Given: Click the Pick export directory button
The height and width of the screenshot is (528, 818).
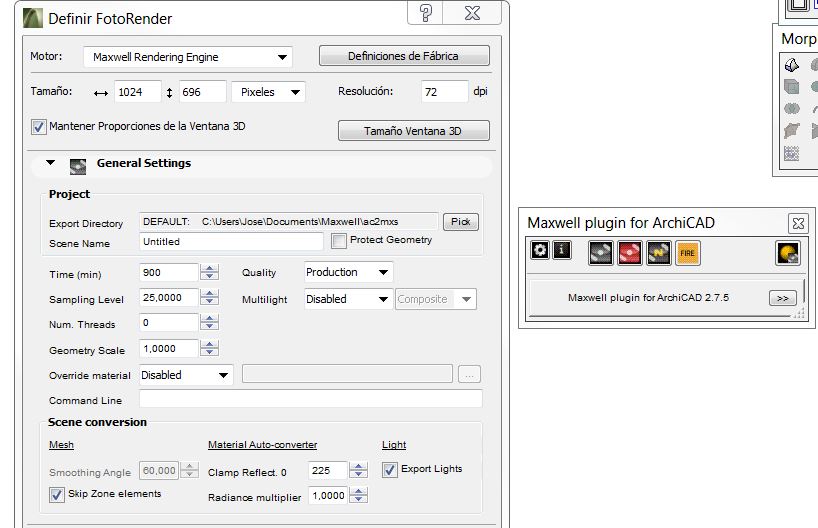Looking at the screenshot, I should [x=460, y=222].
